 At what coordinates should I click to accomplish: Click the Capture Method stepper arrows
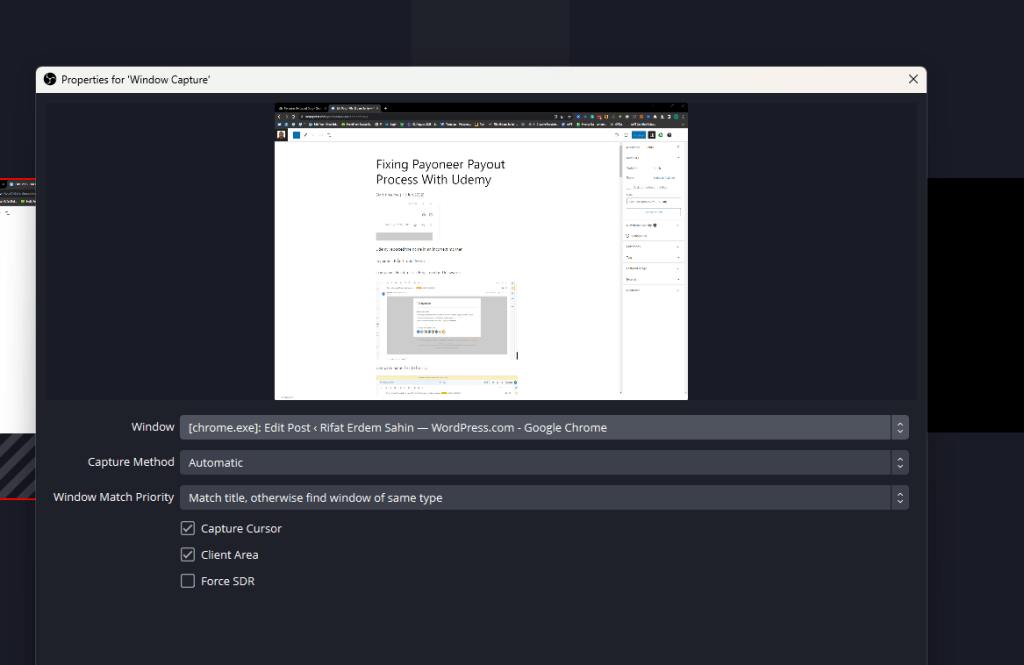point(900,462)
